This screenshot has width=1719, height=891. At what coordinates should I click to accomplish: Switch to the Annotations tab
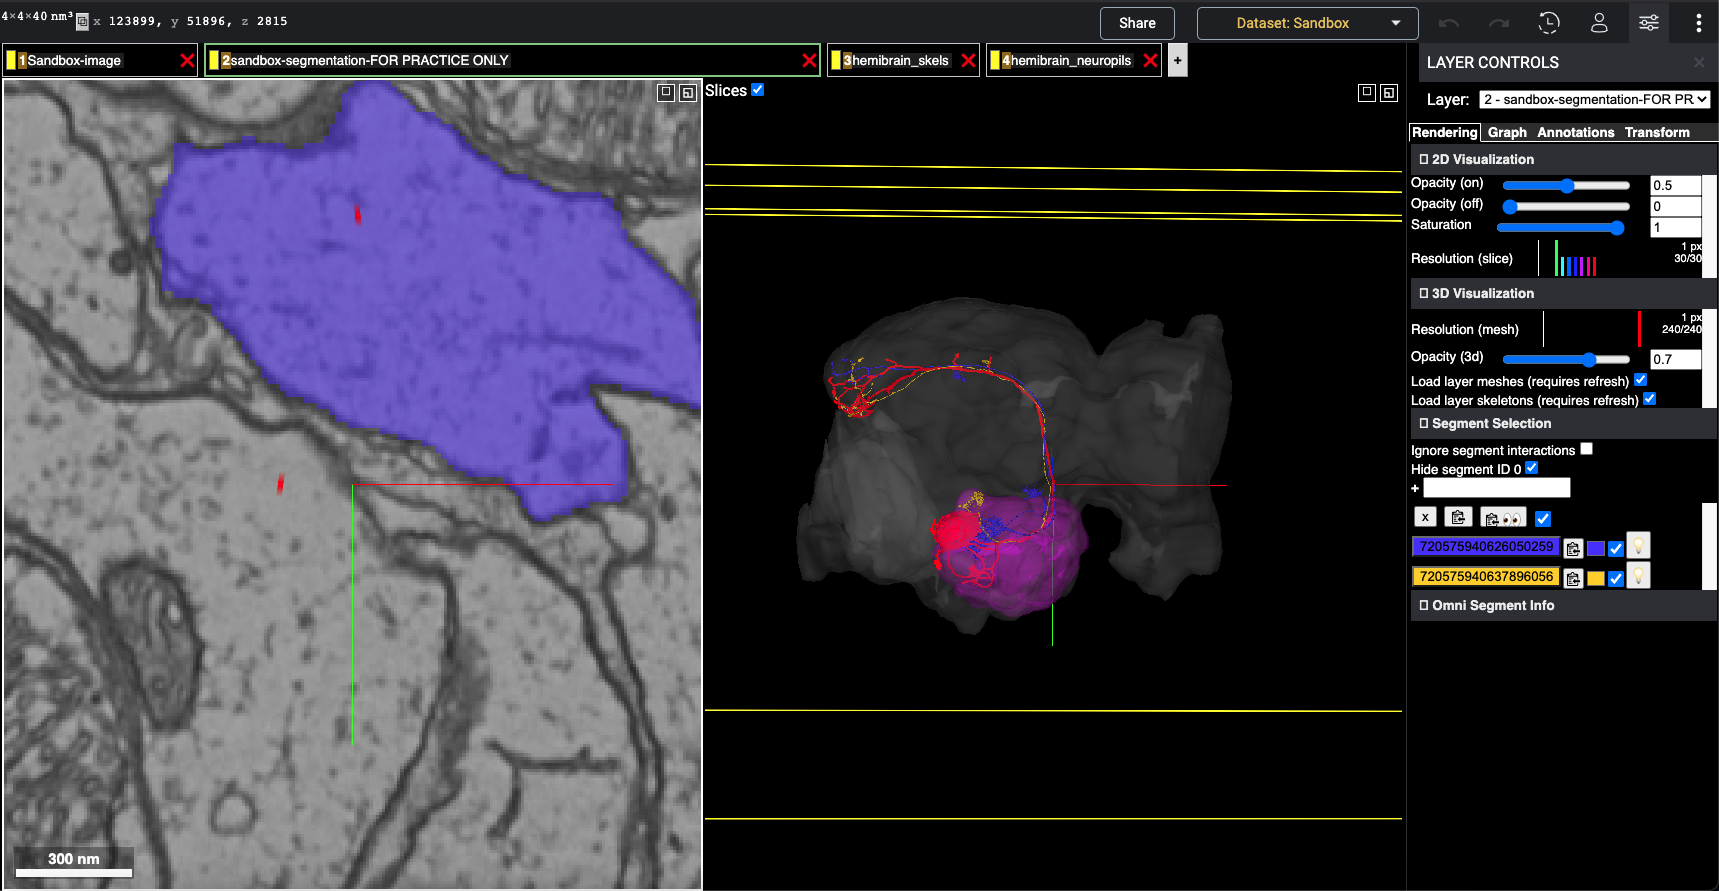pos(1575,132)
